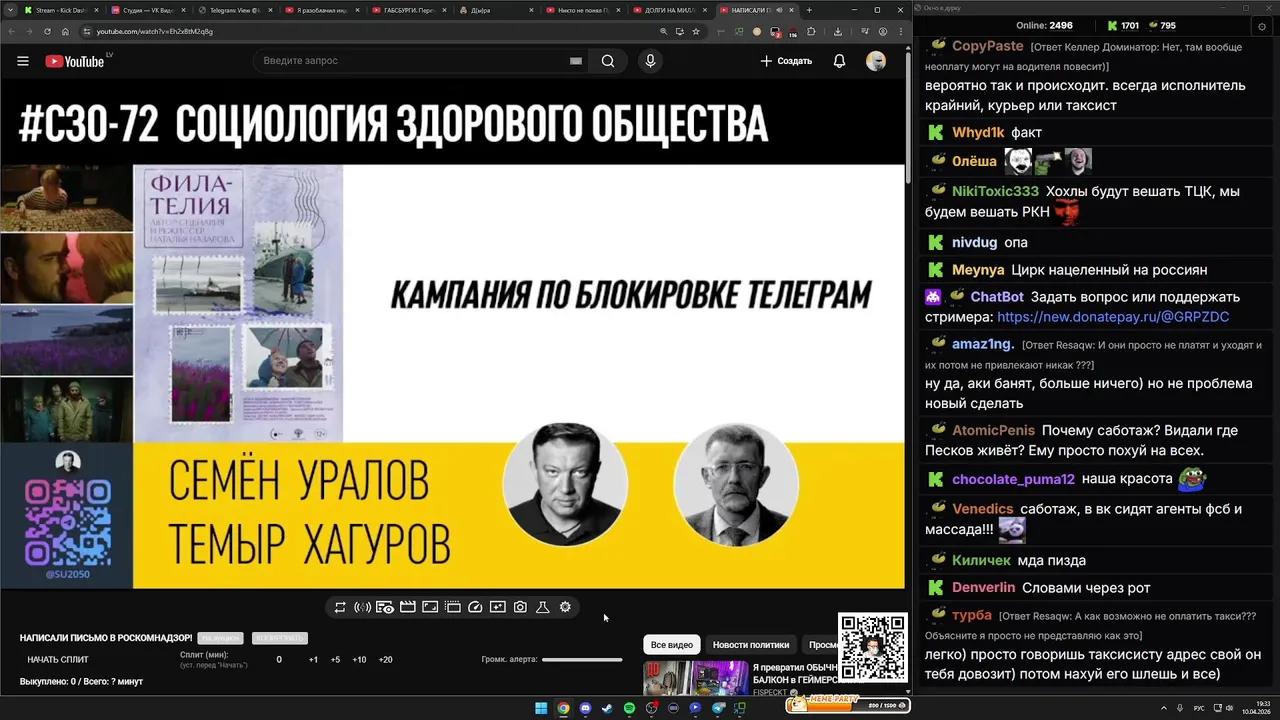Image resolution: width=1280 pixels, height=720 pixels.
Task: Click the Online: 2496 viewer counter
Action: click(x=1044, y=25)
